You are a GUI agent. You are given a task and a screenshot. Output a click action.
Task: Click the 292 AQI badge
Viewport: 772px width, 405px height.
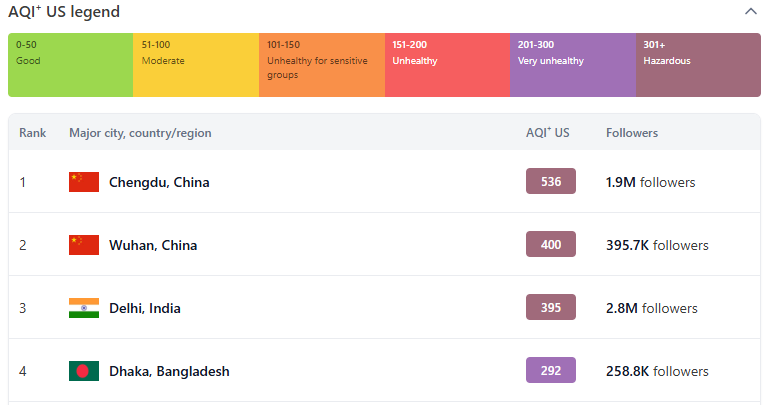tap(551, 370)
